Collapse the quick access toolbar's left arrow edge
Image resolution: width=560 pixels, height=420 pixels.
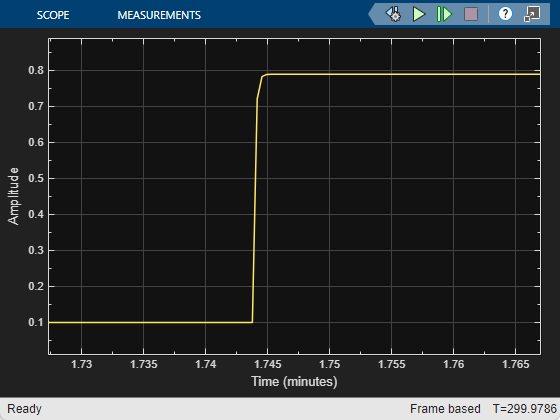coord(372,14)
